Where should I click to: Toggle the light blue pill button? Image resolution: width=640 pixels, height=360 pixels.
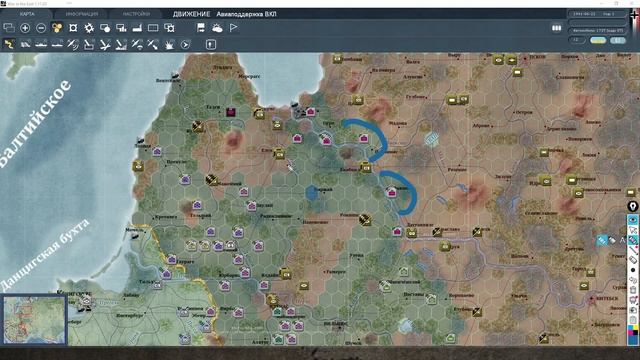tap(618, 40)
